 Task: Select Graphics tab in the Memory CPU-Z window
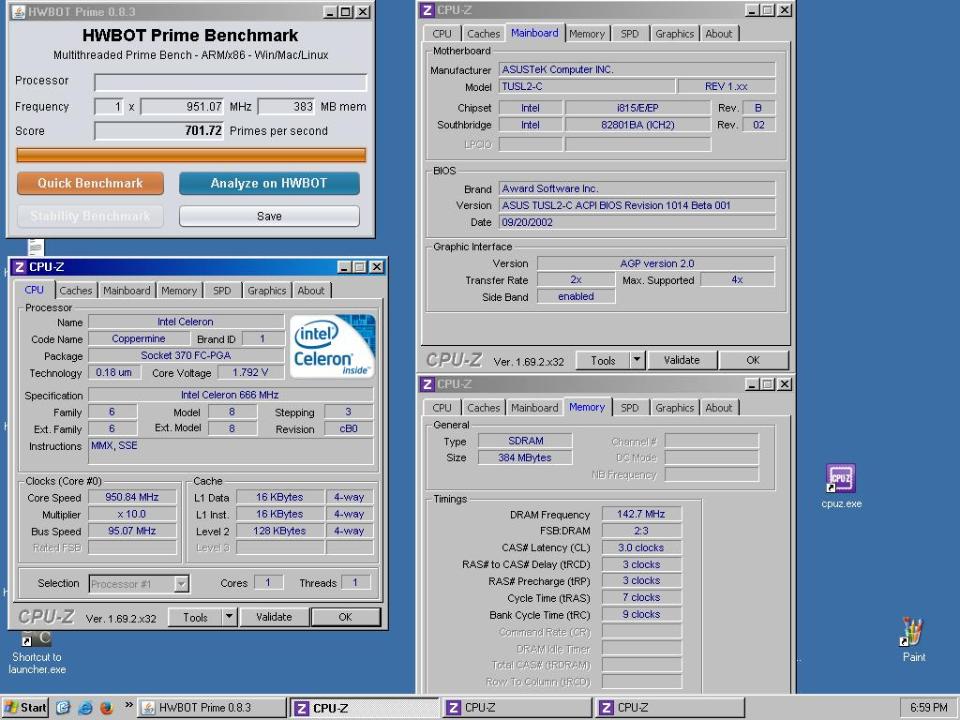[x=674, y=408]
